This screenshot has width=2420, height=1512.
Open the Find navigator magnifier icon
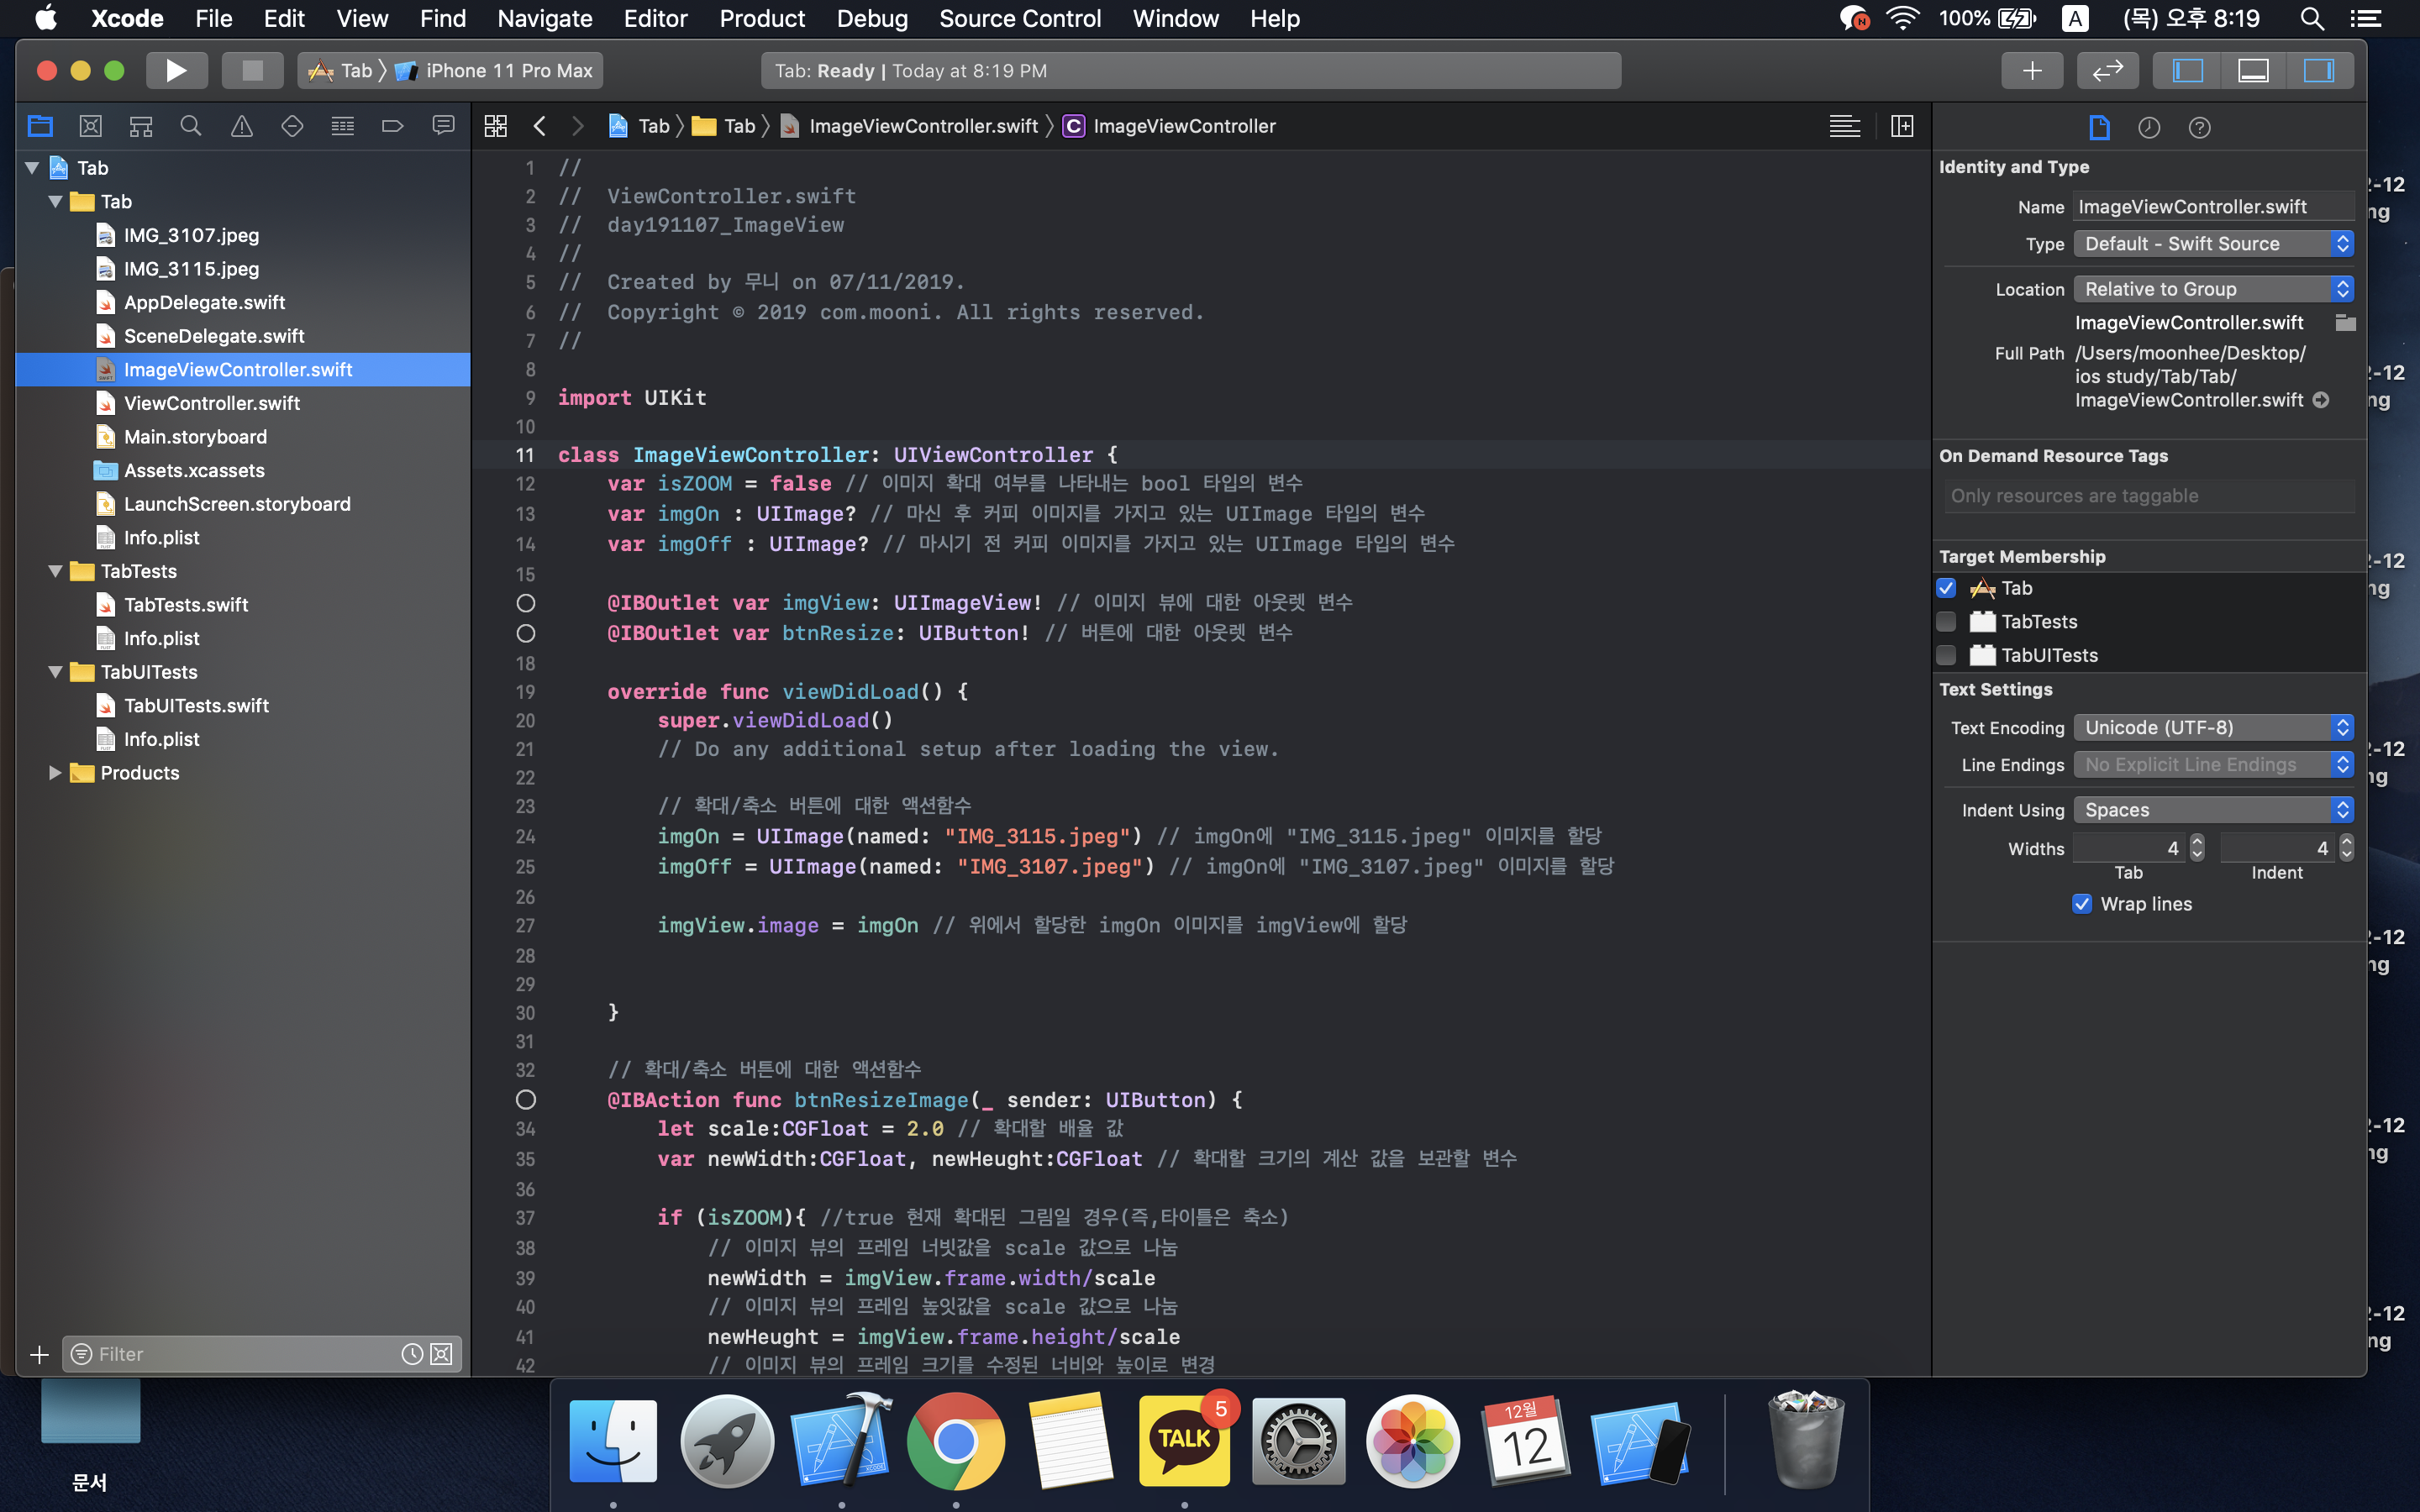(x=191, y=126)
